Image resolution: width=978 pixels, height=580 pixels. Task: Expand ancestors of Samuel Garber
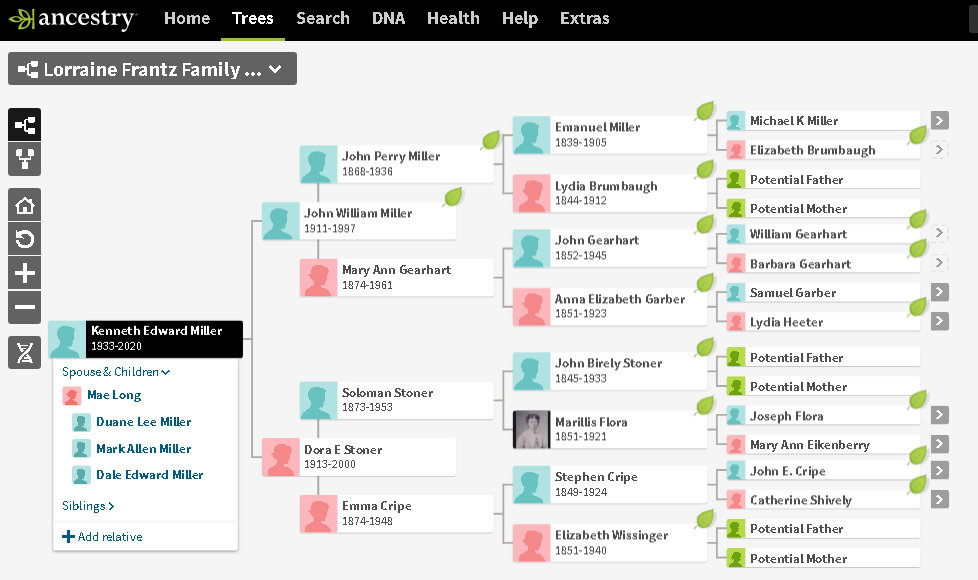(939, 292)
